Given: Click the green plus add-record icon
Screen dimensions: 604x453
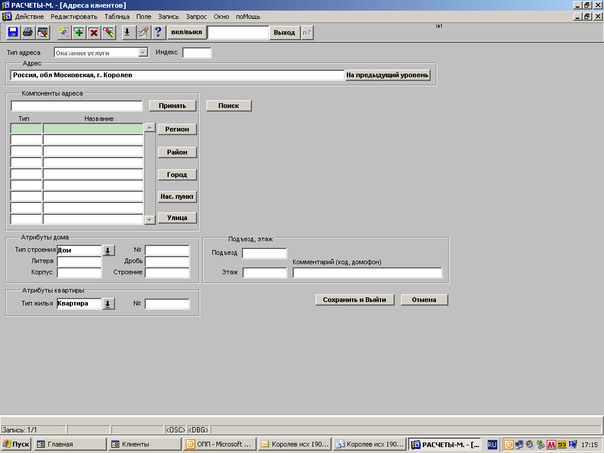Looking at the screenshot, I should (x=79, y=33).
